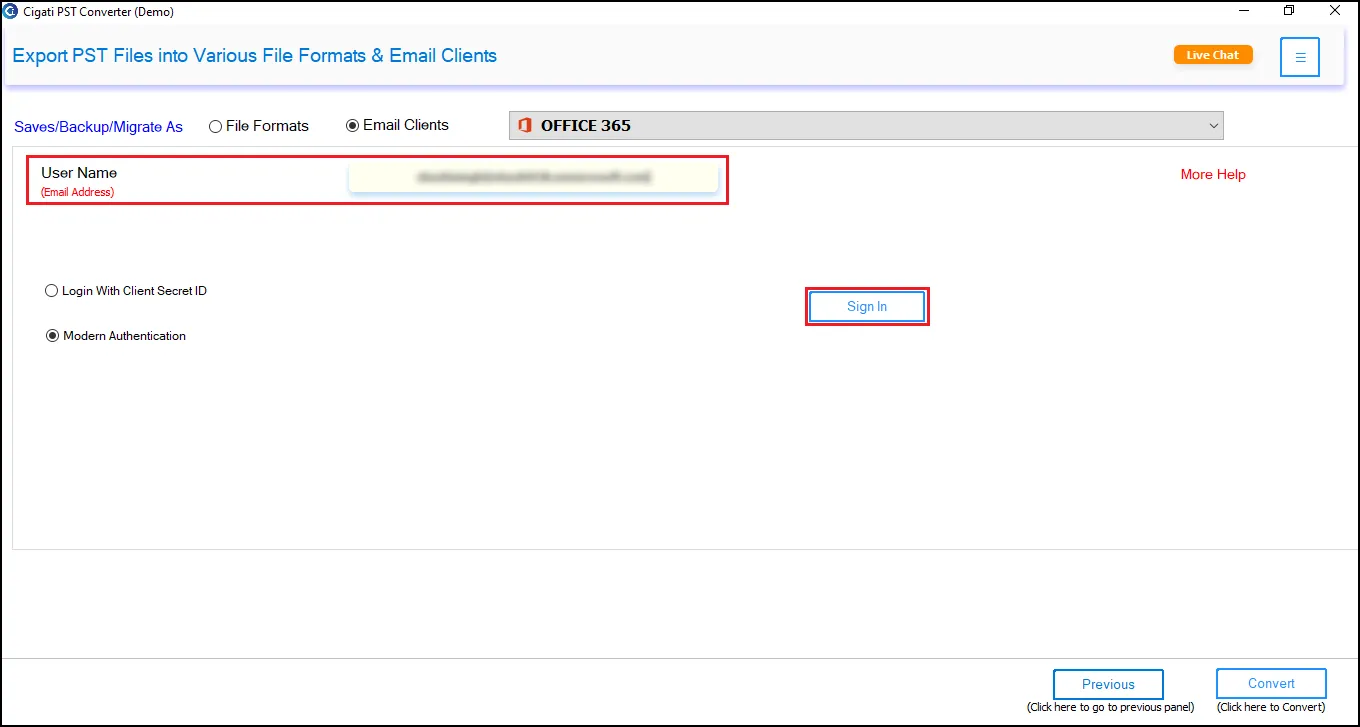The image size is (1360, 727).
Task: Open the More Help link
Action: 1213,174
